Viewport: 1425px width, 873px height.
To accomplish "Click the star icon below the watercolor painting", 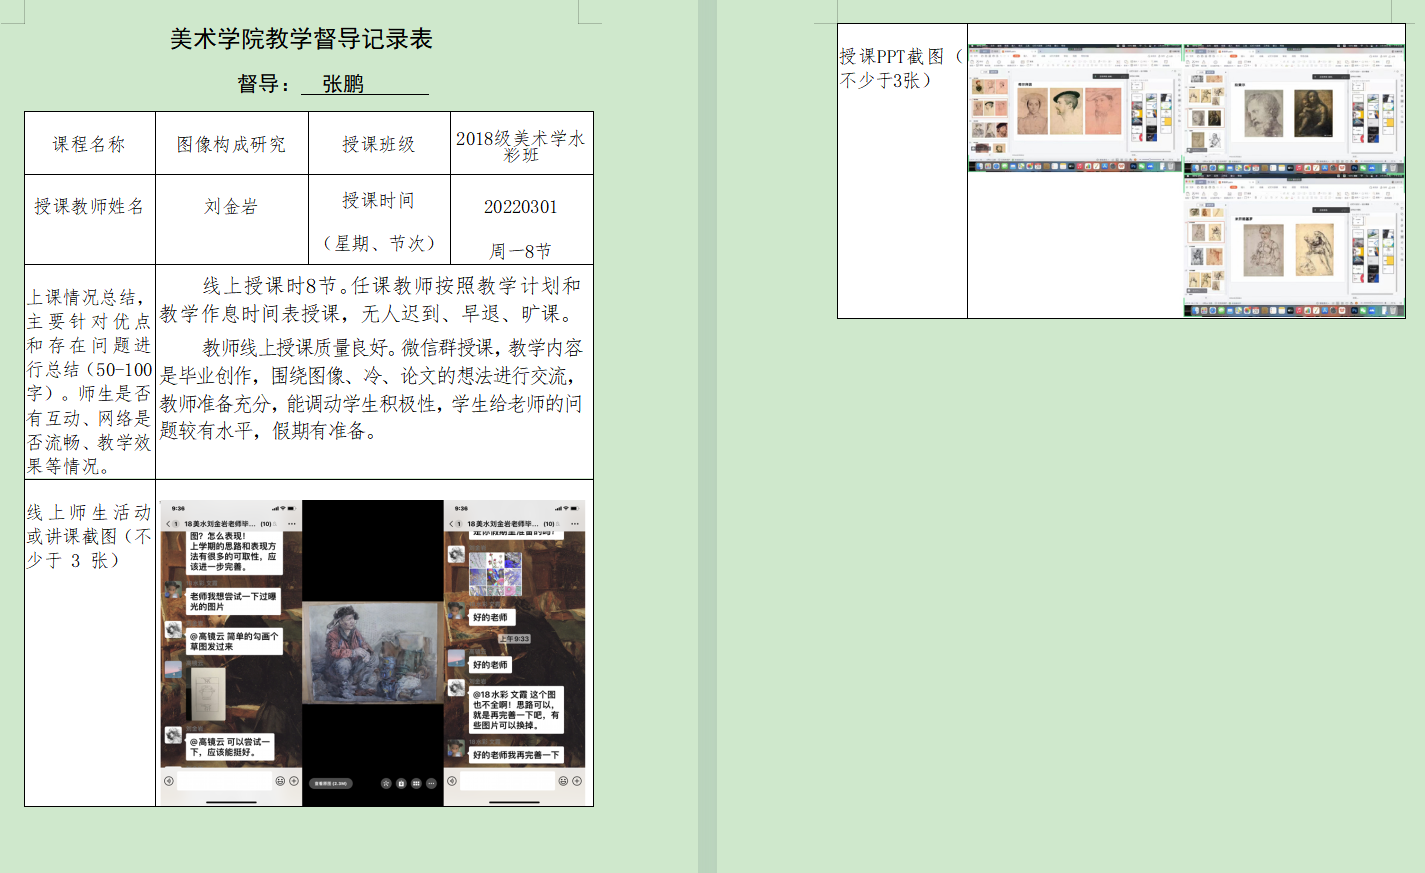I will pyautogui.click(x=386, y=783).
